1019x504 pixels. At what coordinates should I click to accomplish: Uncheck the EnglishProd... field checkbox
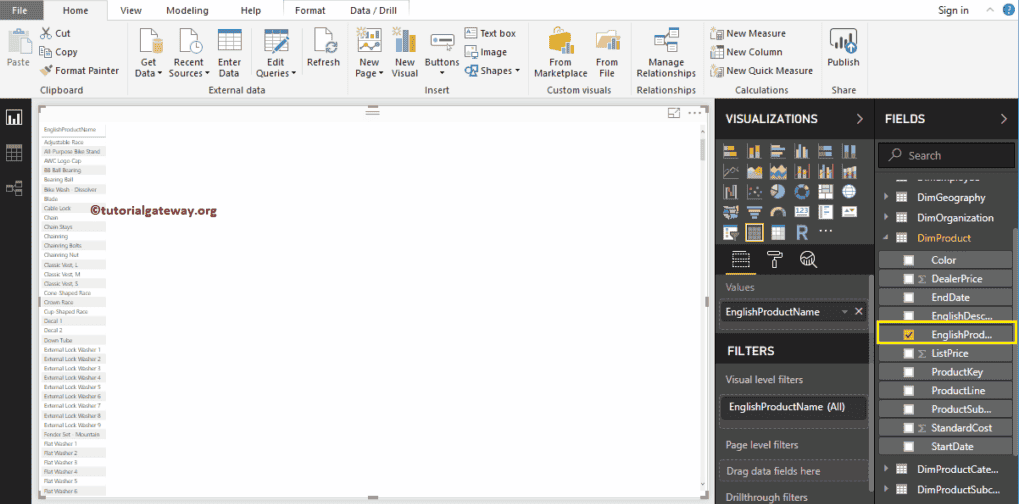[x=909, y=334]
